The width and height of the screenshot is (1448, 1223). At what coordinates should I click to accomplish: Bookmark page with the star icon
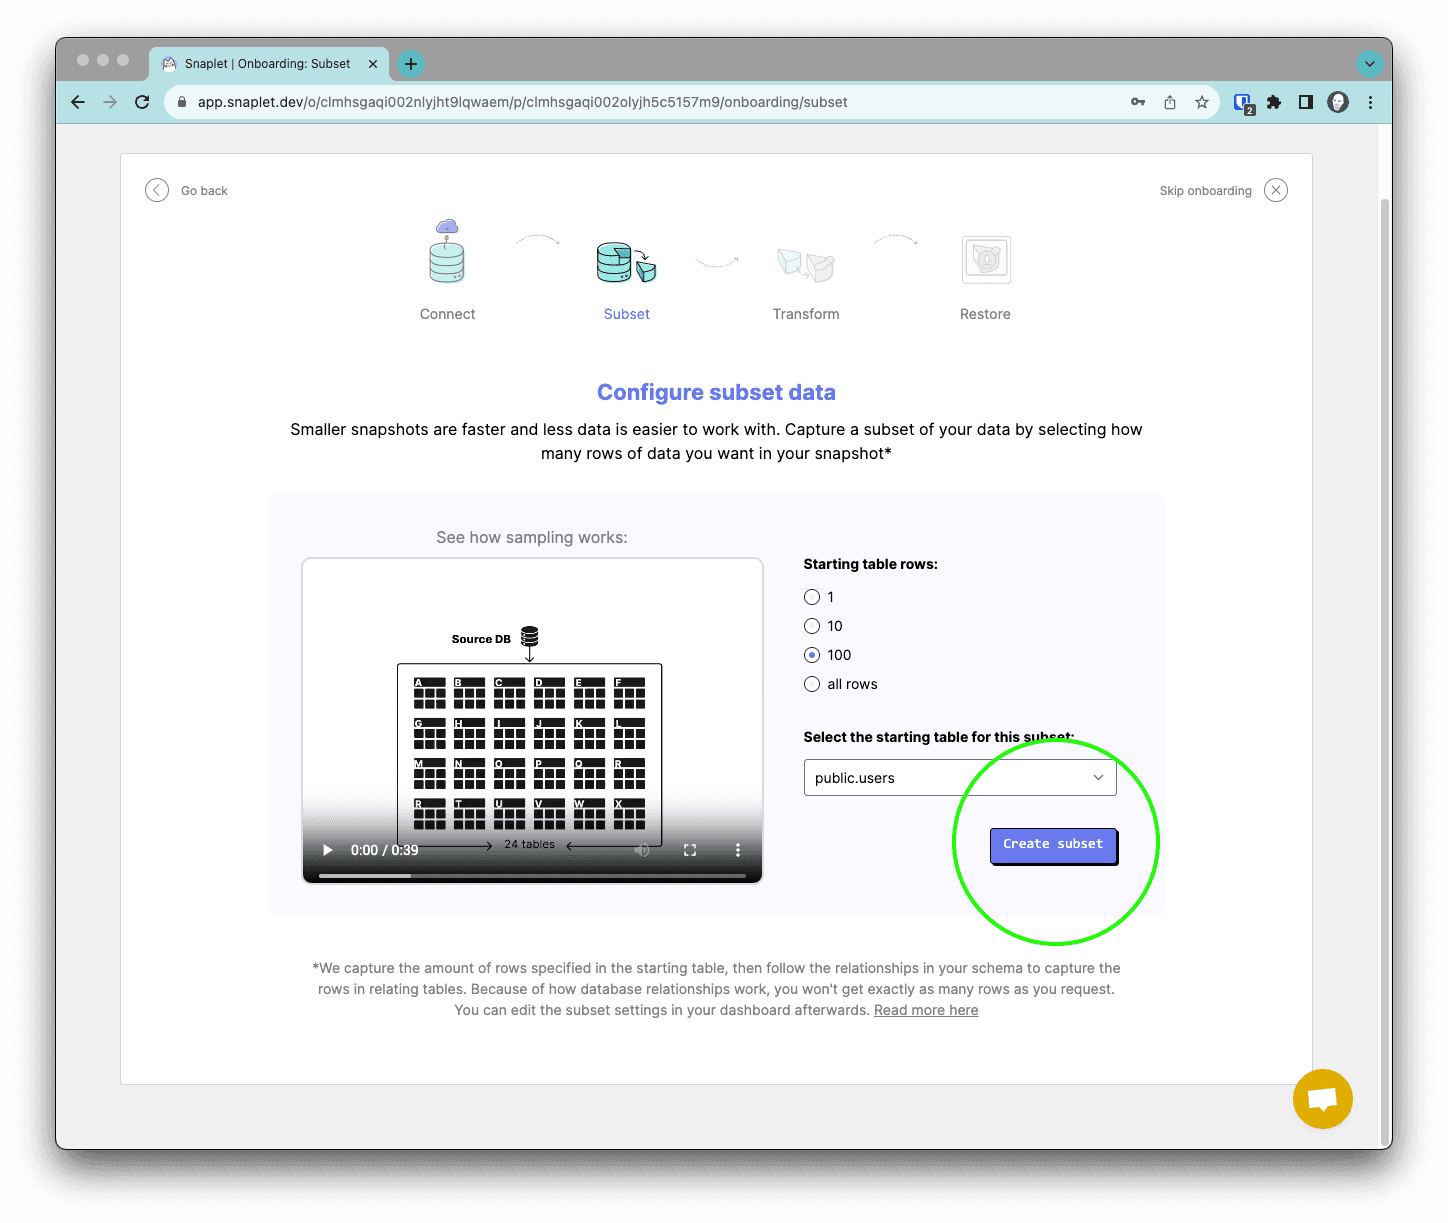(x=1201, y=102)
